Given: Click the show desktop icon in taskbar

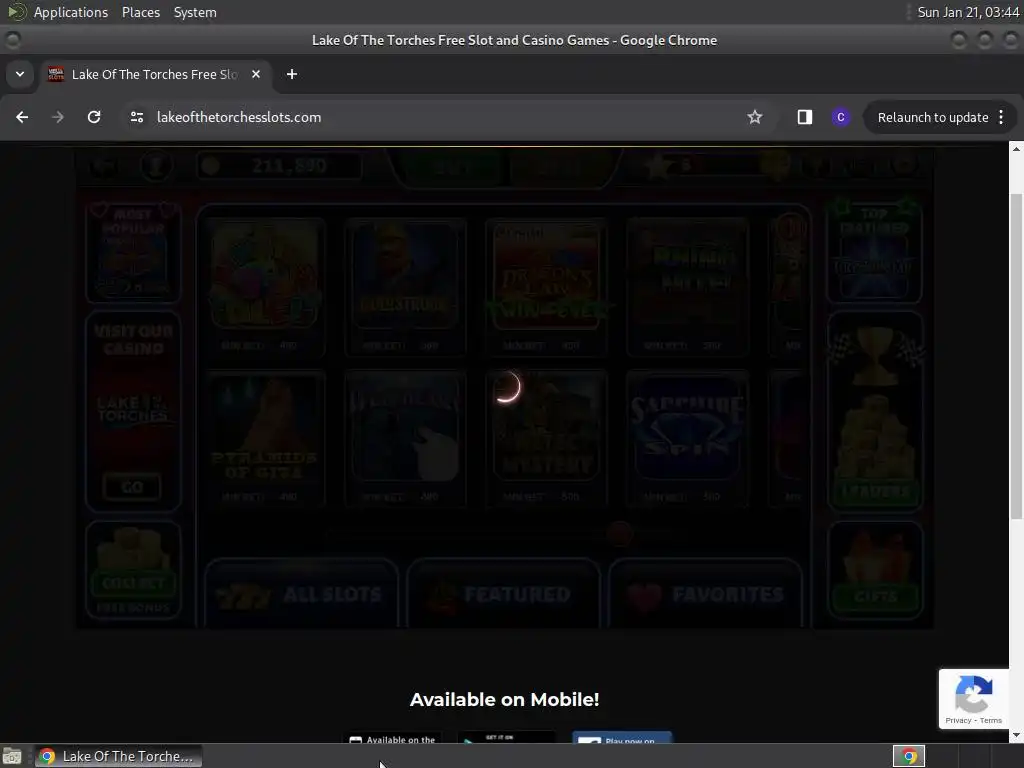Looking at the screenshot, I should [x=12, y=756].
